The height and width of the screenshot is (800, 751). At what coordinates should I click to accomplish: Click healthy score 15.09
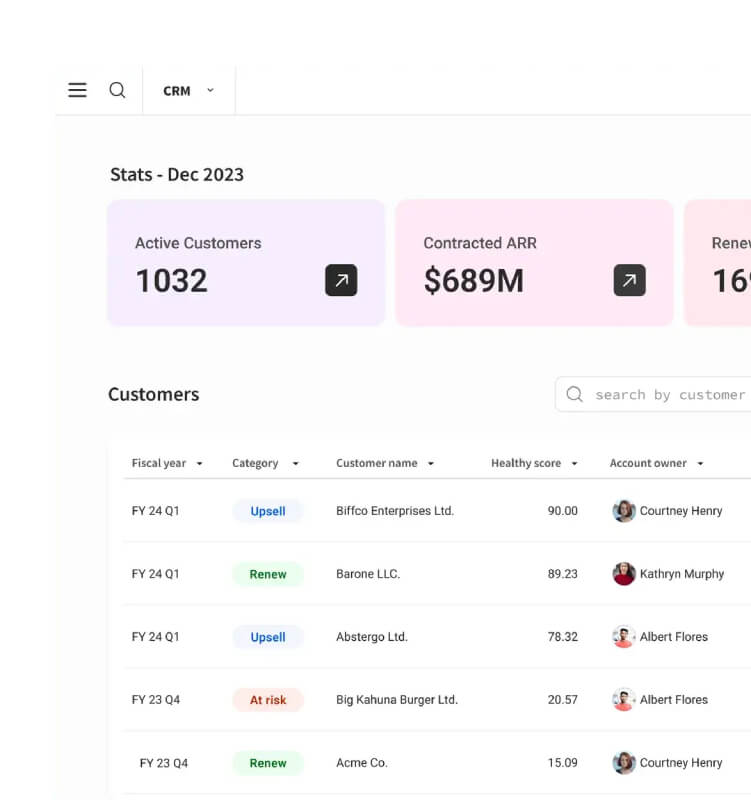563,763
